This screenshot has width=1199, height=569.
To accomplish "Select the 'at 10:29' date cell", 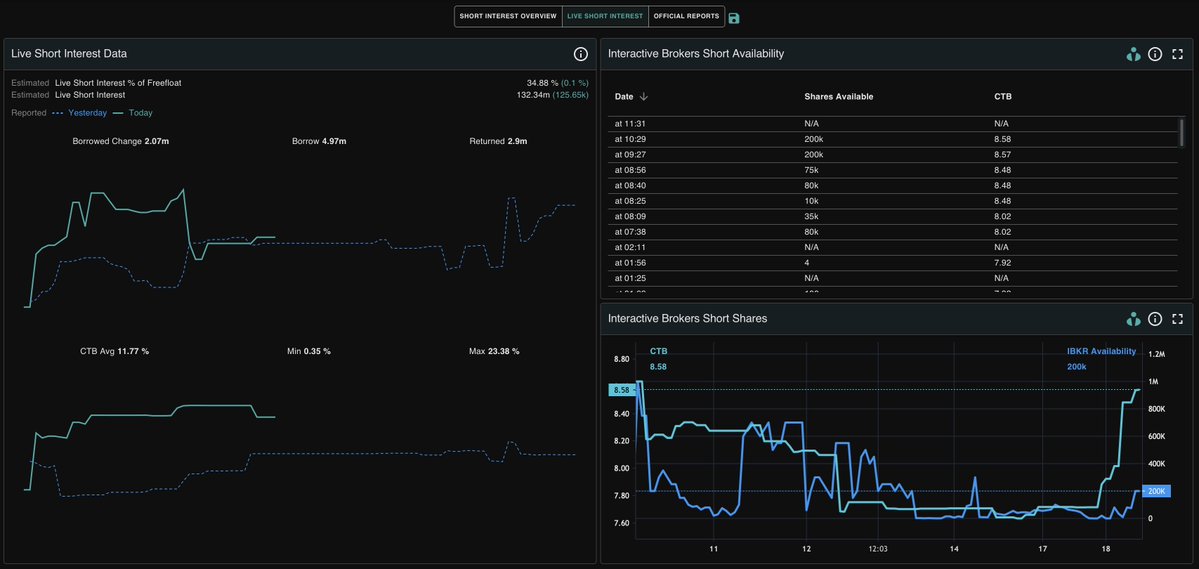I will pos(630,139).
